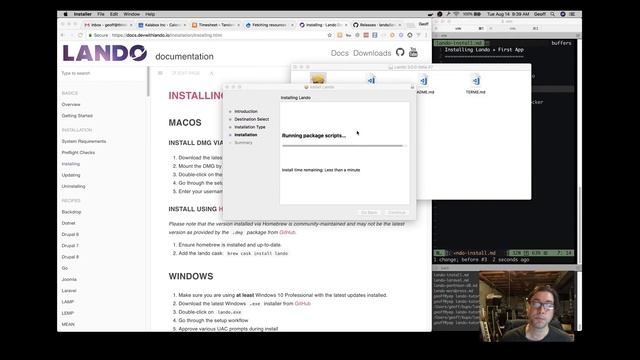Open the Installer application menu
This screenshot has height=360, width=640.
pos(82,14)
